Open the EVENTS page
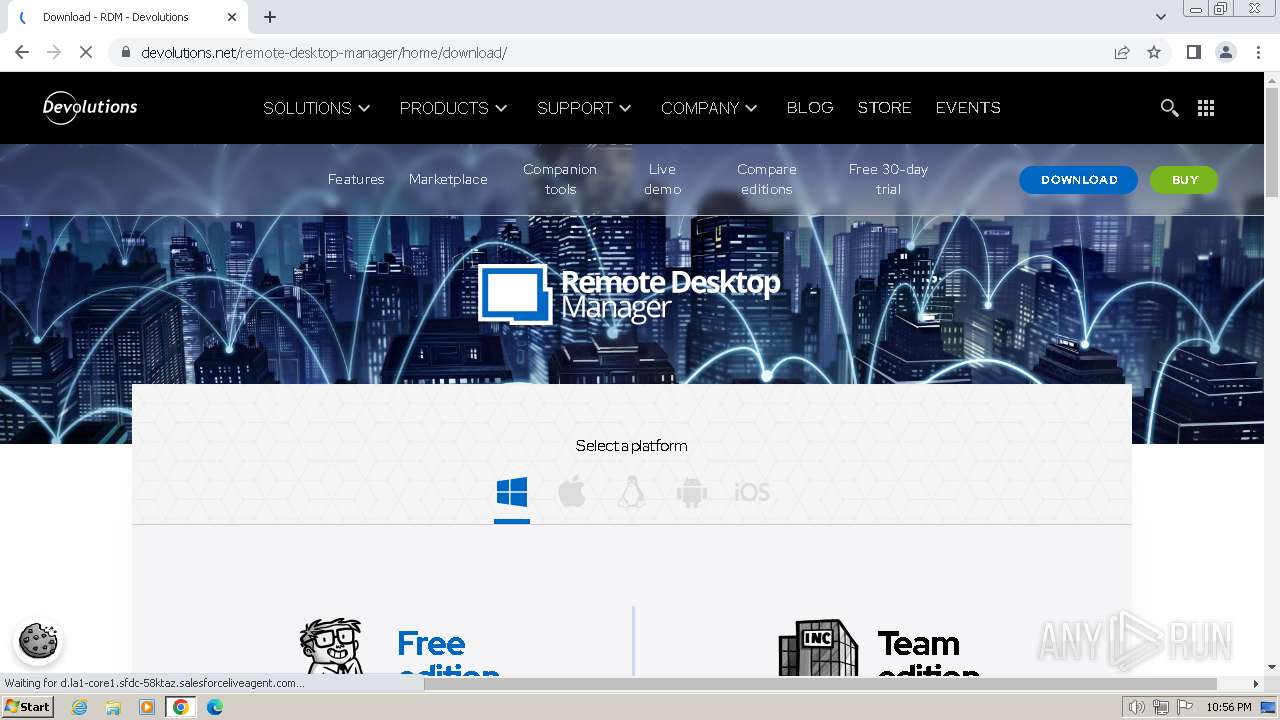Viewport: 1280px width, 720px height. [x=968, y=108]
